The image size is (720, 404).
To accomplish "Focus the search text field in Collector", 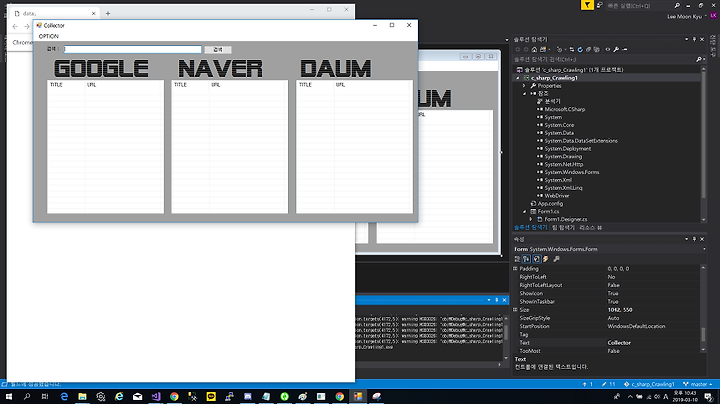I will (x=132, y=49).
